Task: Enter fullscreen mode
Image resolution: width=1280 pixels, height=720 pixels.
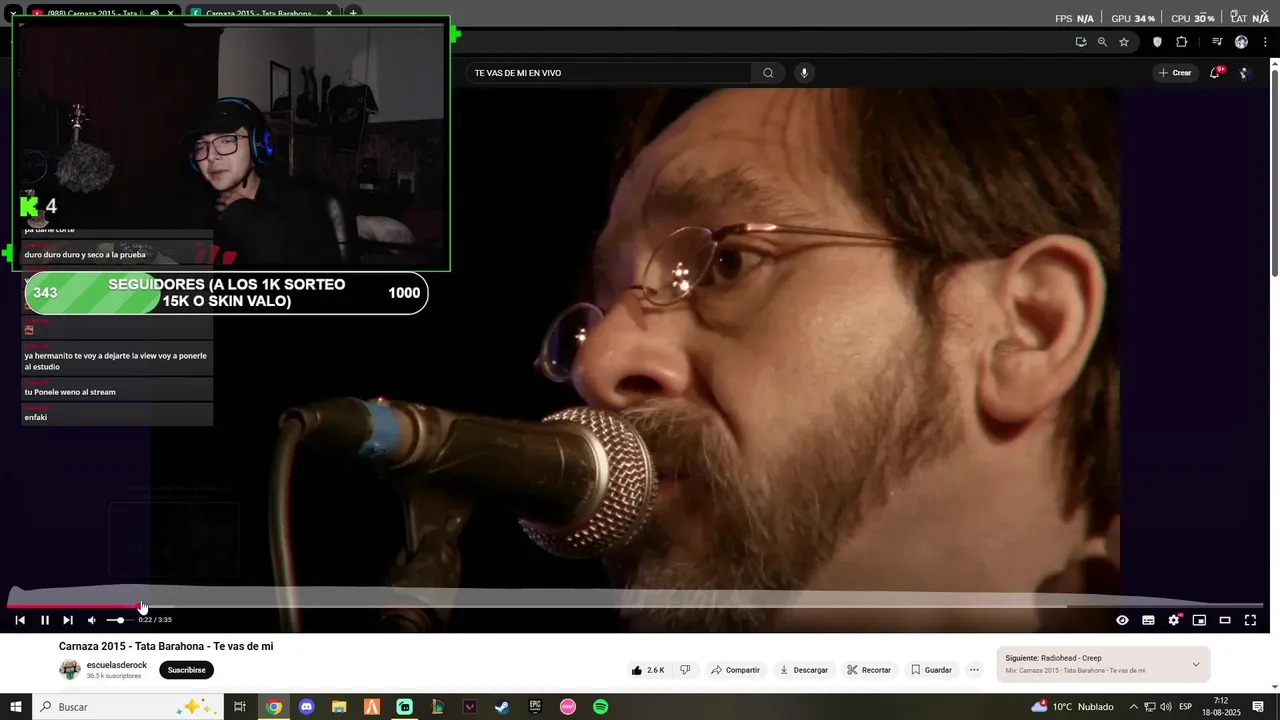Action: (x=1250, y=620)
